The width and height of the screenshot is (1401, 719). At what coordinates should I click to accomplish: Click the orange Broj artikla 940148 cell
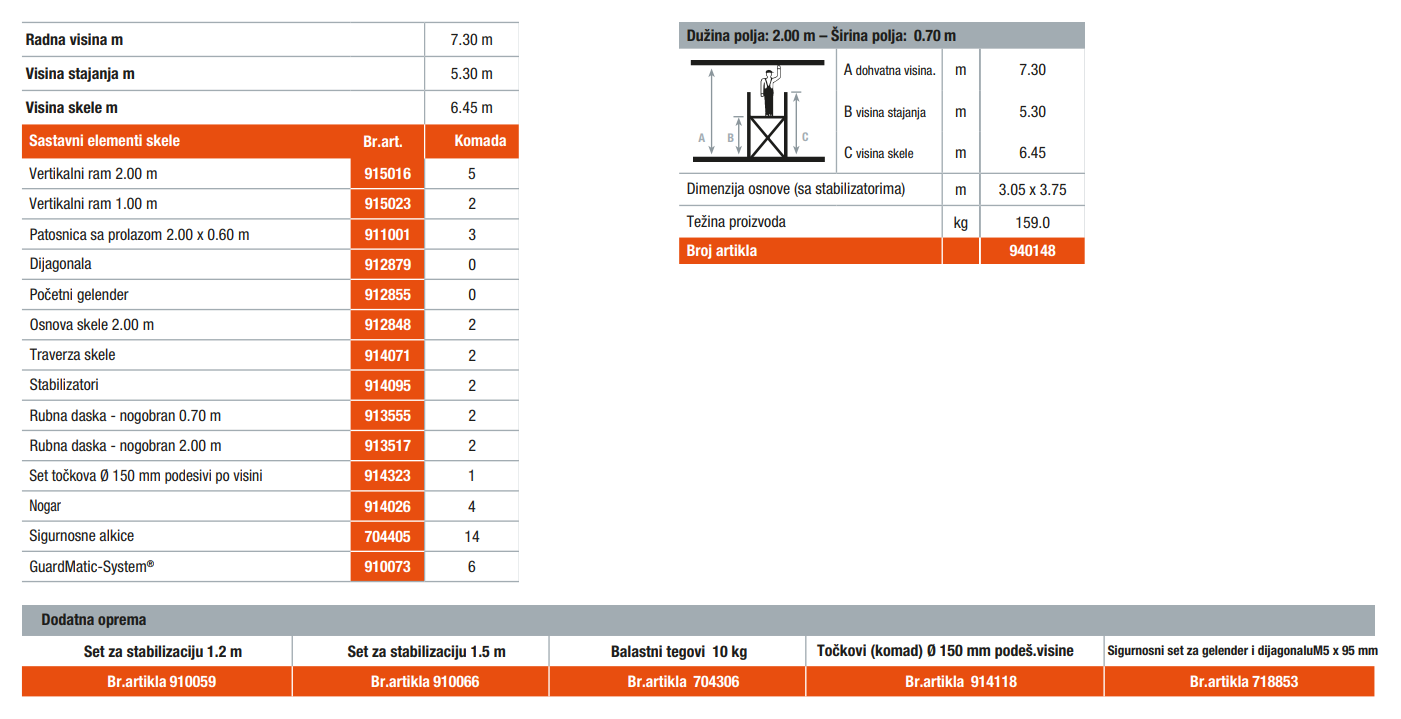pyautogui.click(x=1032, y=251)
